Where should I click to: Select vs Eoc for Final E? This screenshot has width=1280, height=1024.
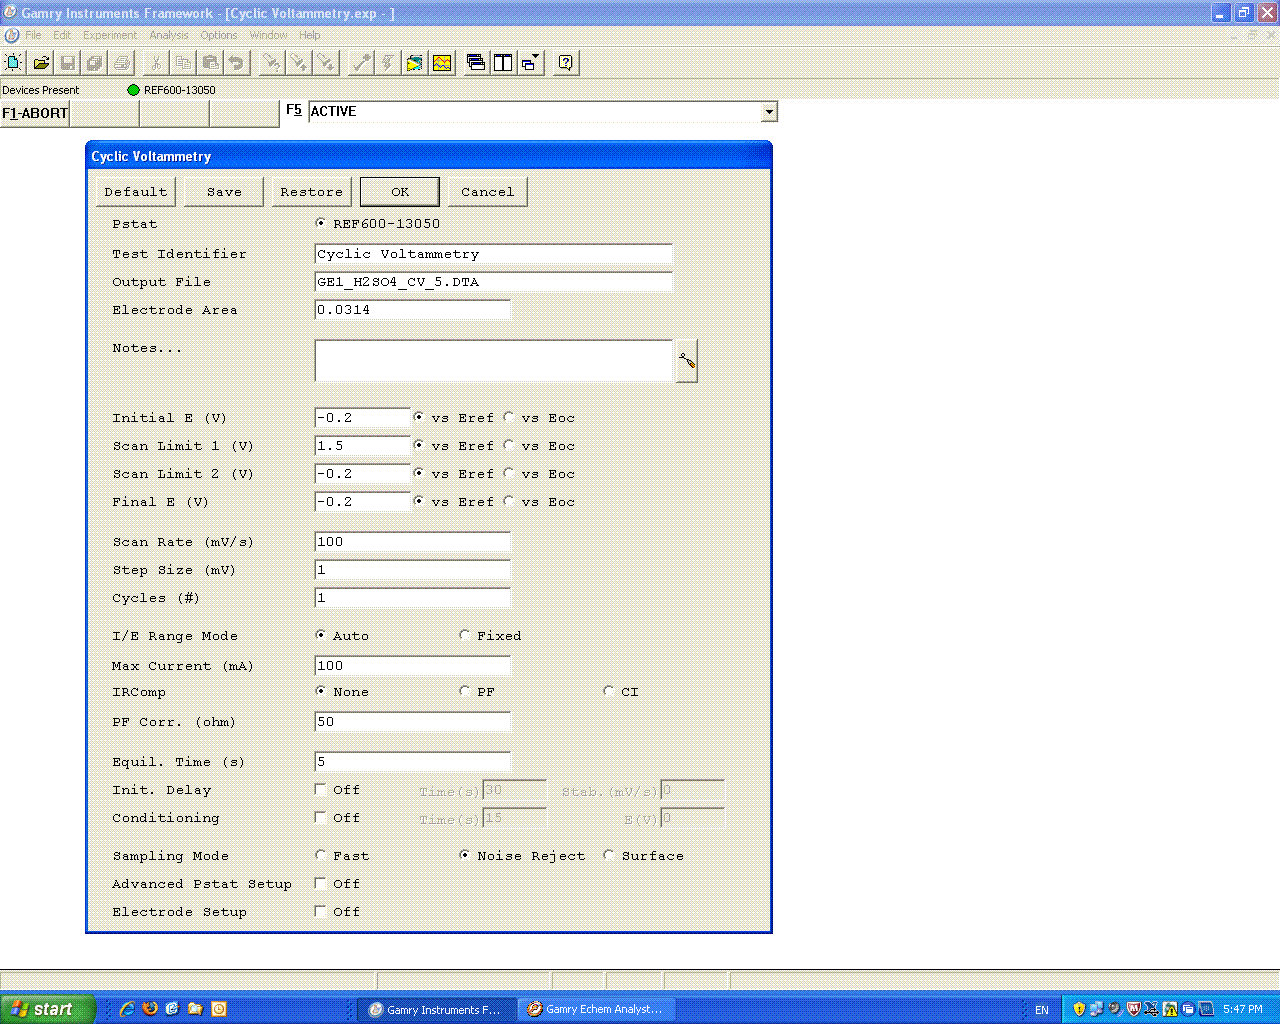[x=509, y=501]
